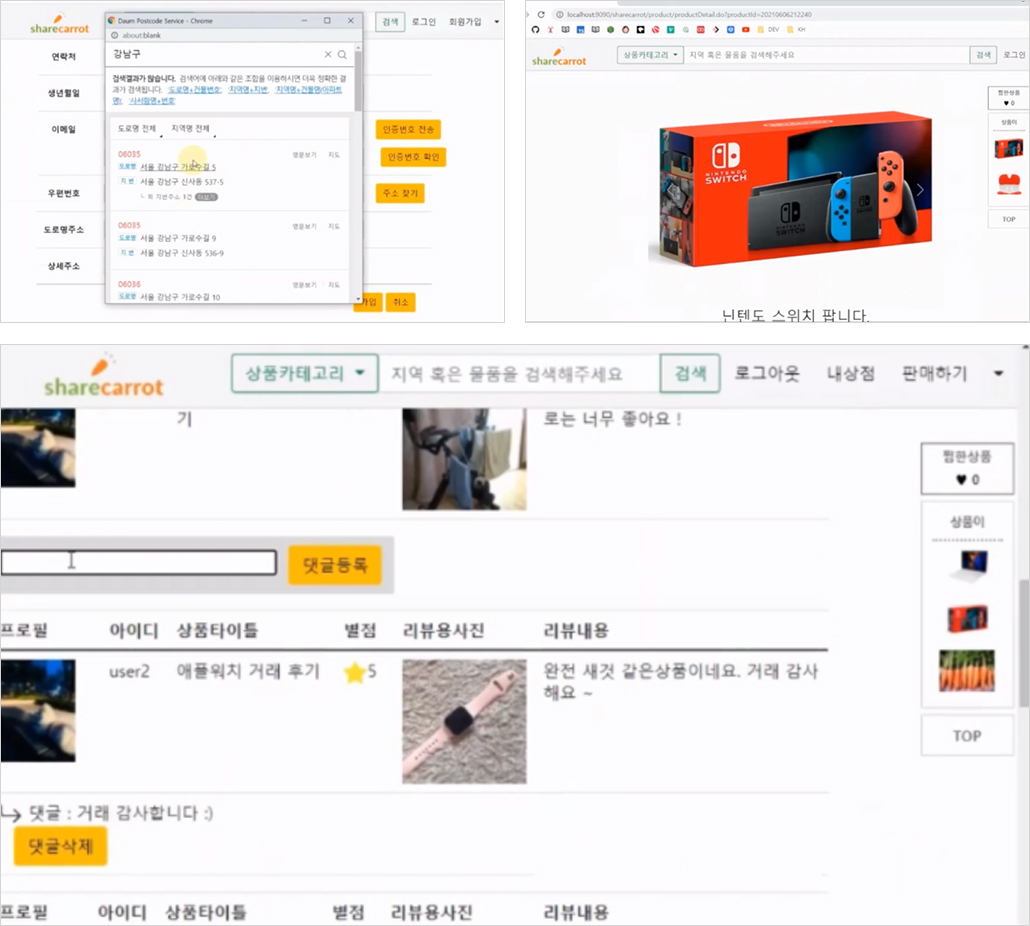This screenshot has height=926, width=1030.
Task: Click the vertical scrollbar in the postcode popup
Action: (358, 81)
